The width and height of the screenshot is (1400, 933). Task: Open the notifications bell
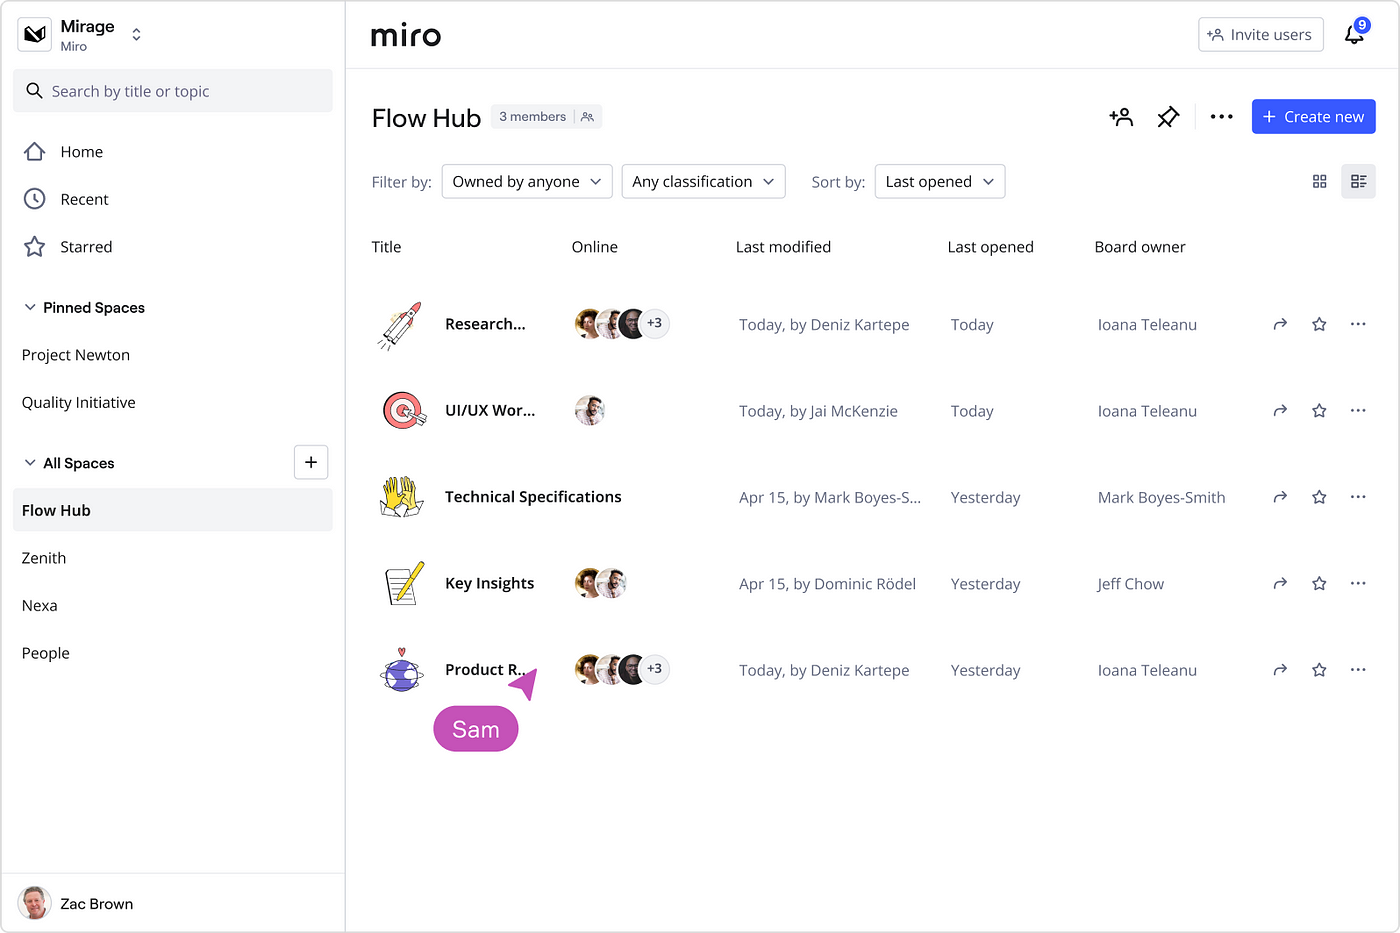click(1354, 34)
